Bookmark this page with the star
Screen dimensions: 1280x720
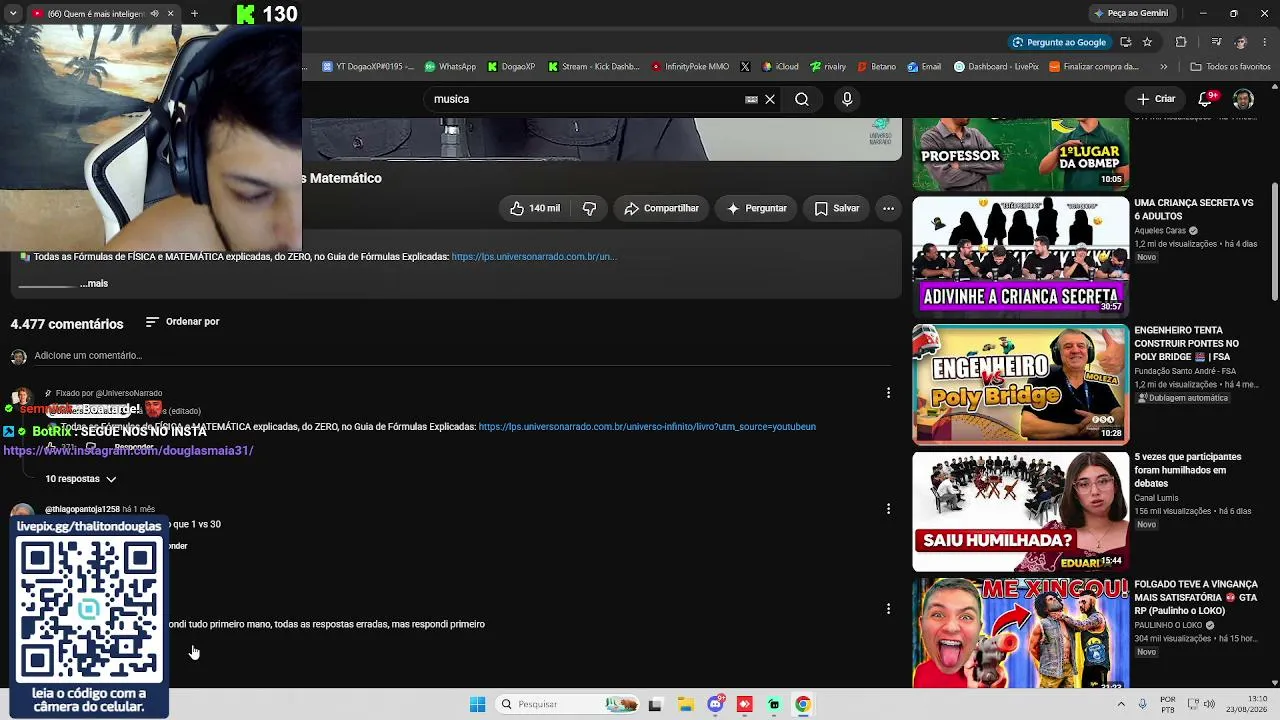(x=1147, y=42)
